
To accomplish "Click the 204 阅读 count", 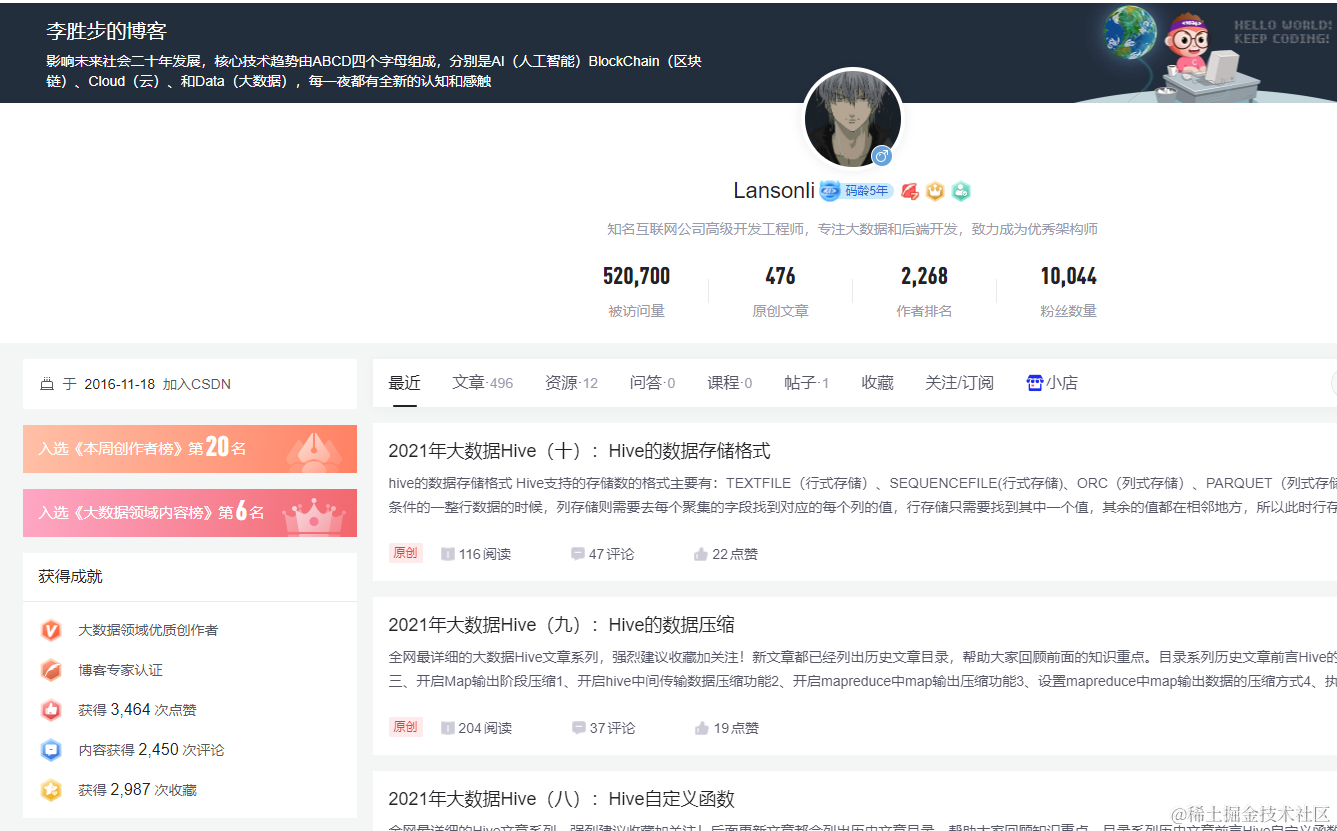I will 485,728.
